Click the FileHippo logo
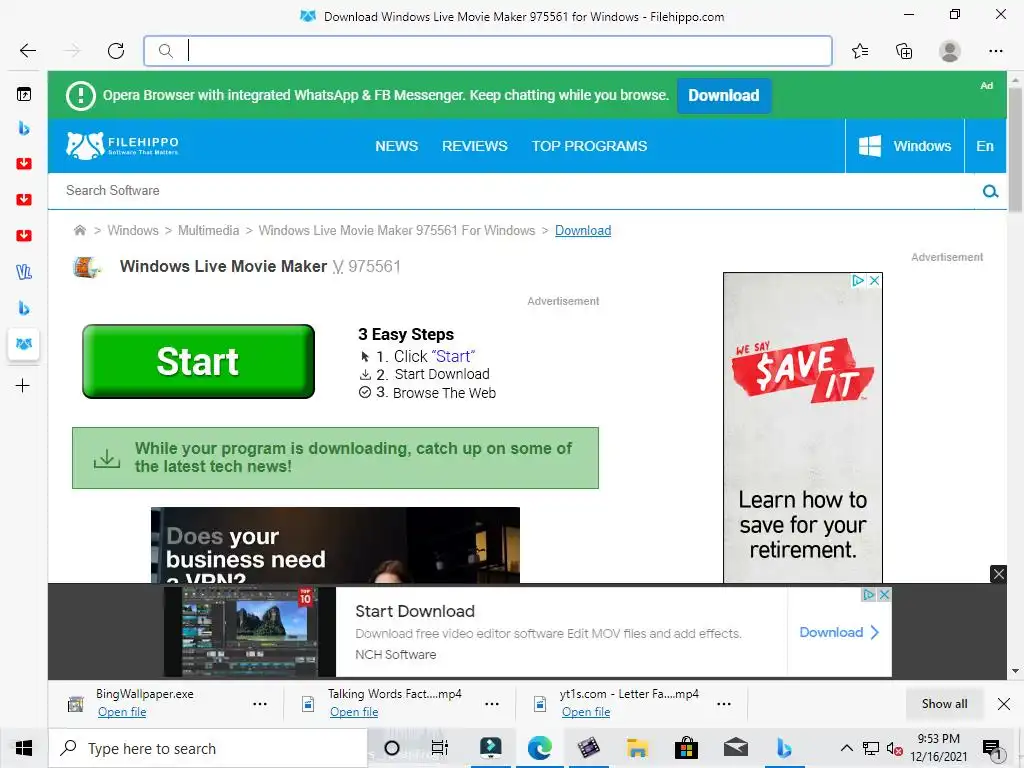The width and height of the screenshot is (1024, 768). click(122, 146)
